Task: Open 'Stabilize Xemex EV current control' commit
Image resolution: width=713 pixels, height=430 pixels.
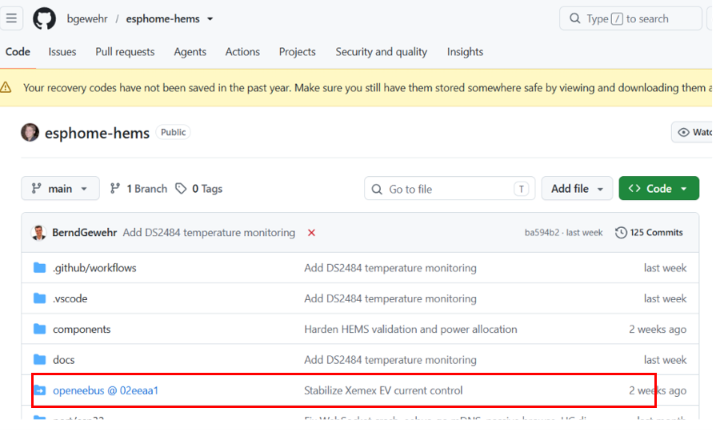Action: pos(383,390)
